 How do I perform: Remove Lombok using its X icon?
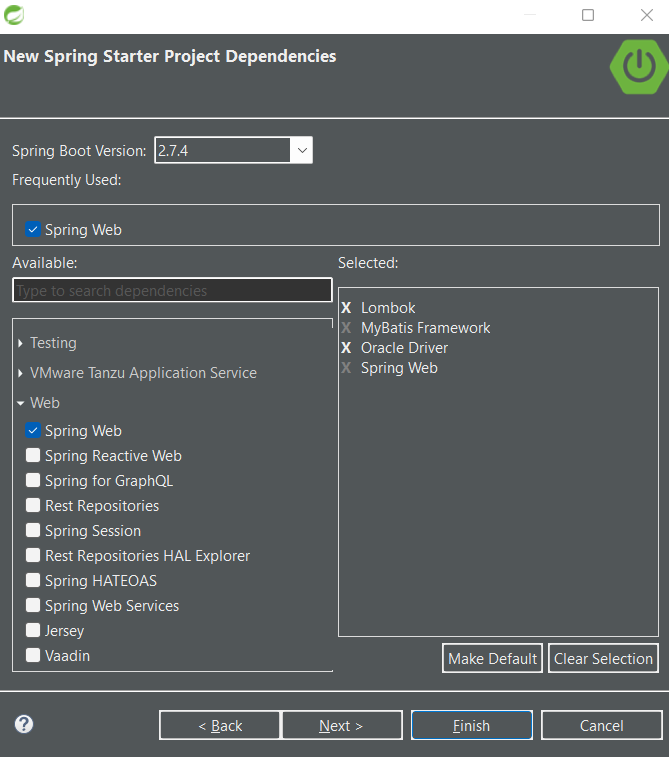coord(346,308)
